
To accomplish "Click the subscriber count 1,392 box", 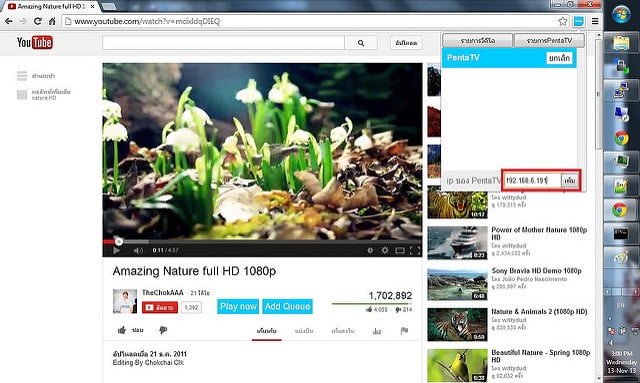I will coord(191,307).
